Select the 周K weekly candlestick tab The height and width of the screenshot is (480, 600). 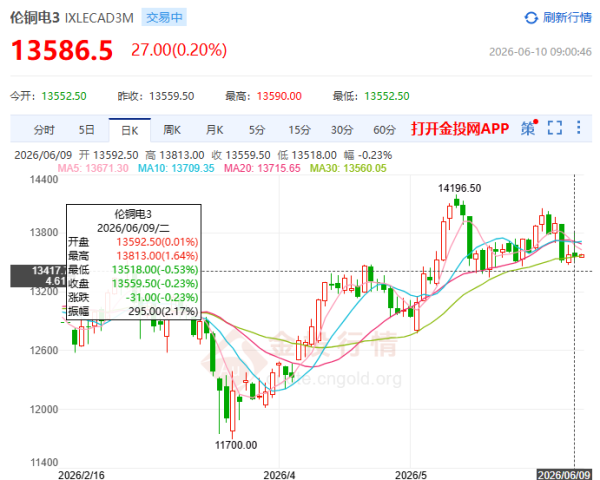pyautogui.click(x=172, y=130)
